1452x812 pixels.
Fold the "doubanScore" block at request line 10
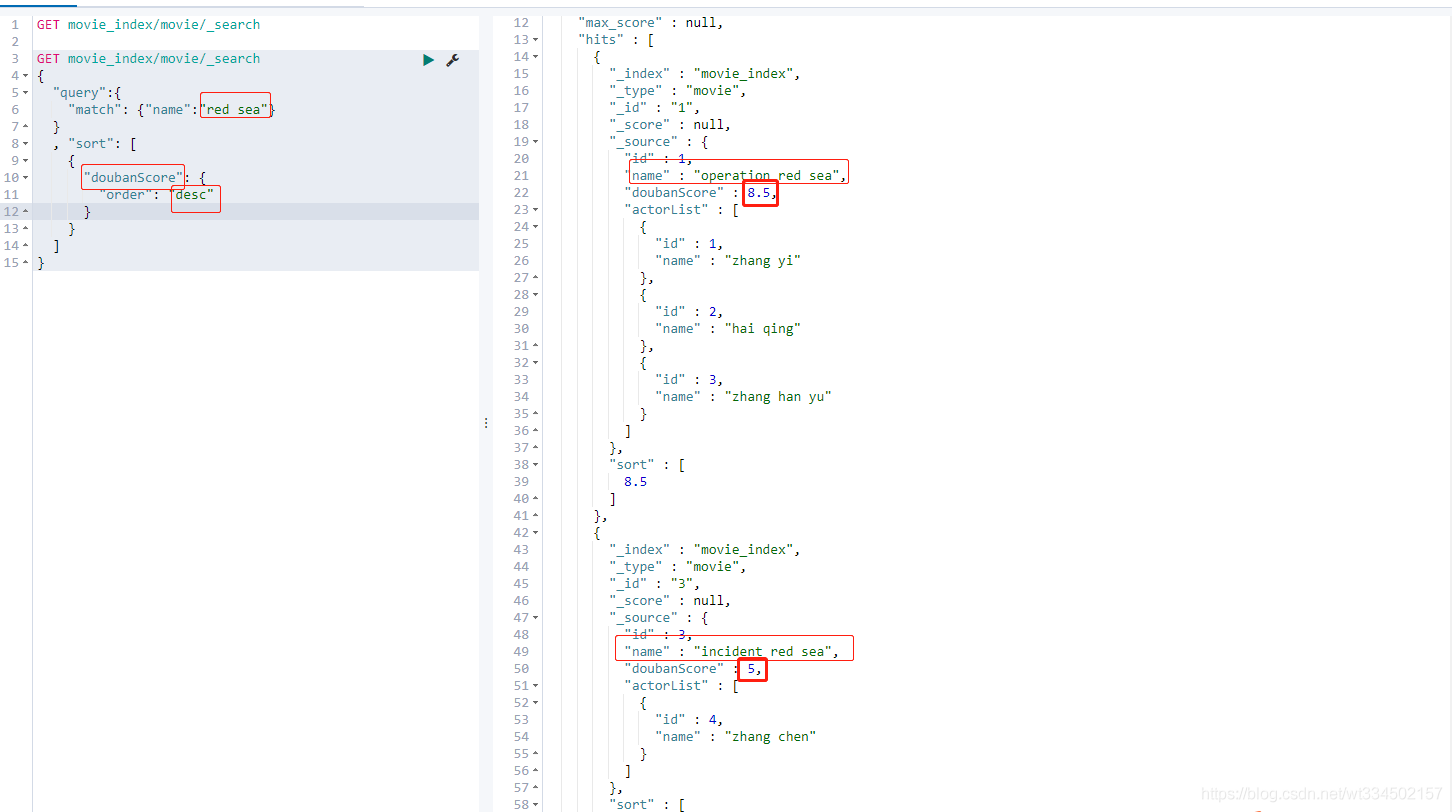[24, 178]
